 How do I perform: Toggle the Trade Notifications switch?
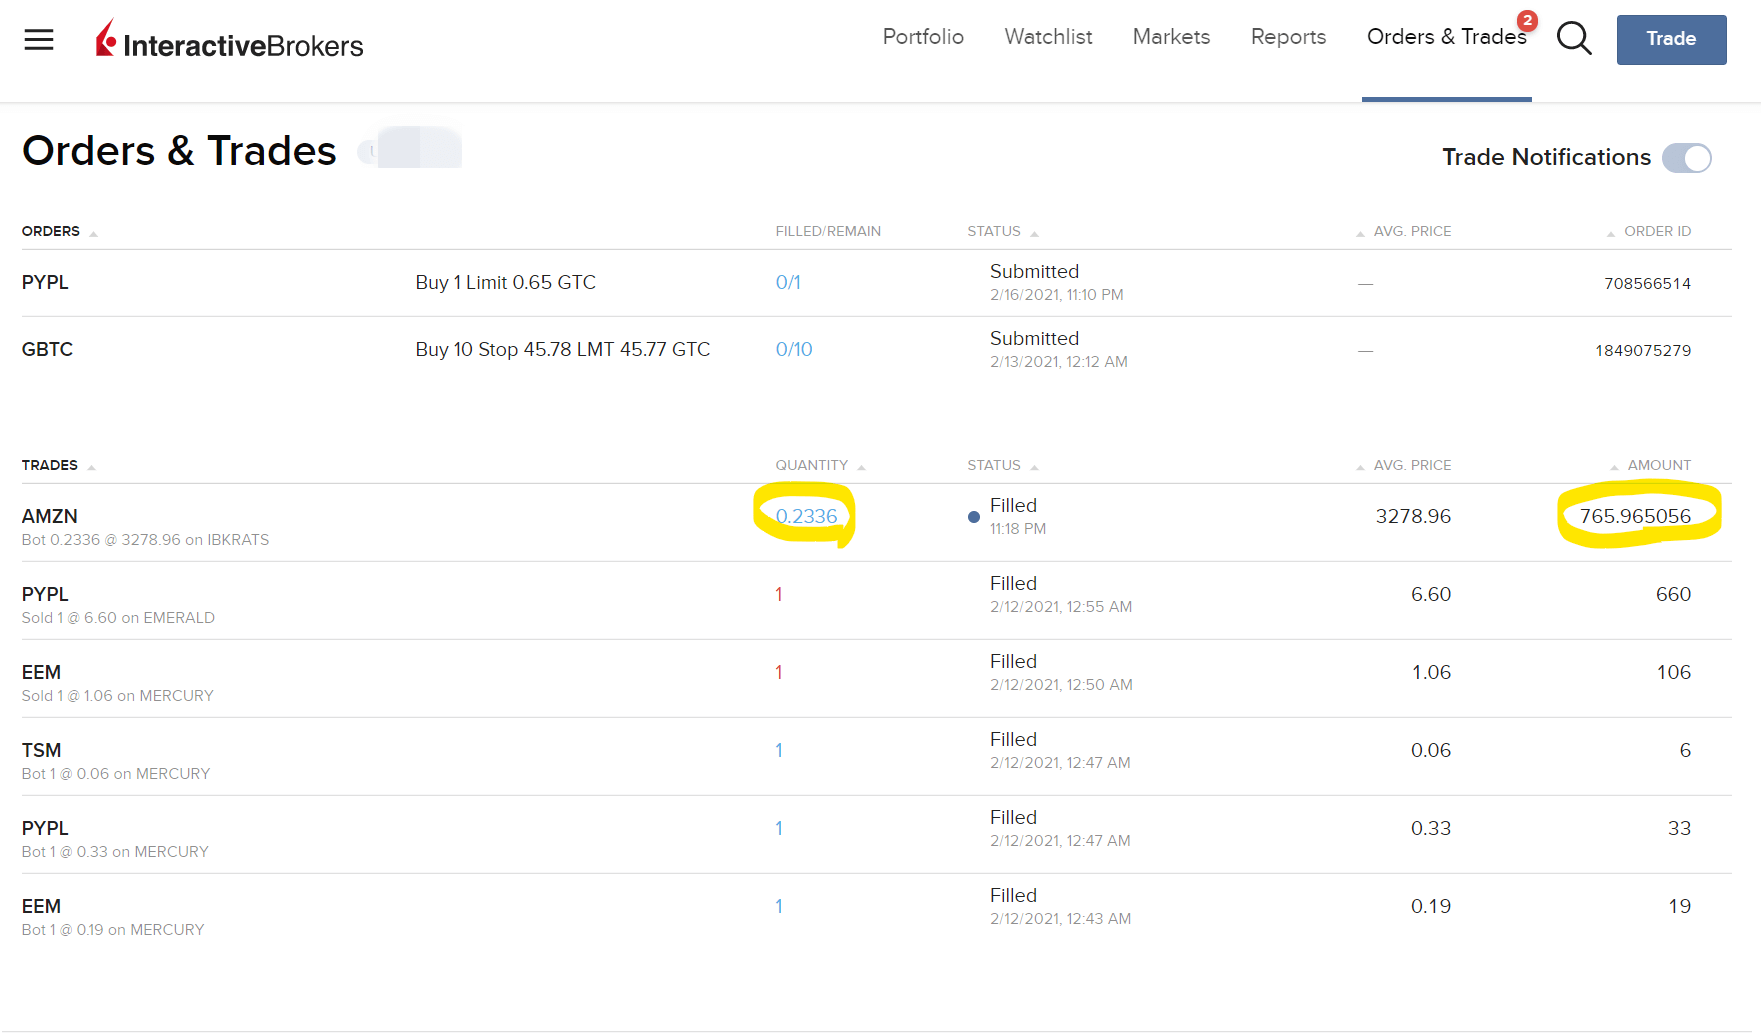(x=1686, y=158)
